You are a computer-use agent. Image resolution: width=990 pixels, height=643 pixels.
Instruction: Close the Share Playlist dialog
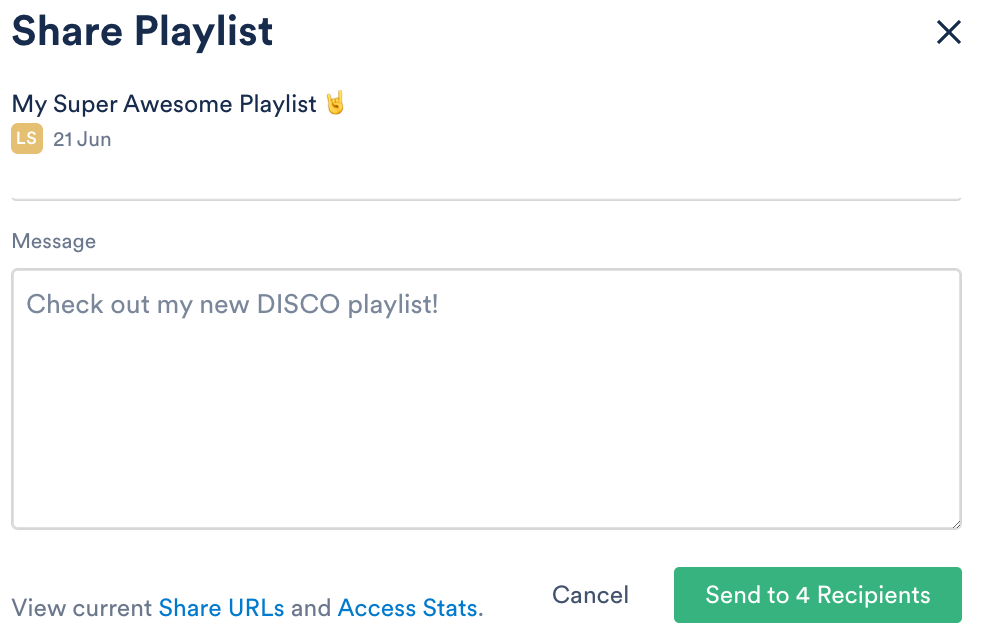pos(948,33)
